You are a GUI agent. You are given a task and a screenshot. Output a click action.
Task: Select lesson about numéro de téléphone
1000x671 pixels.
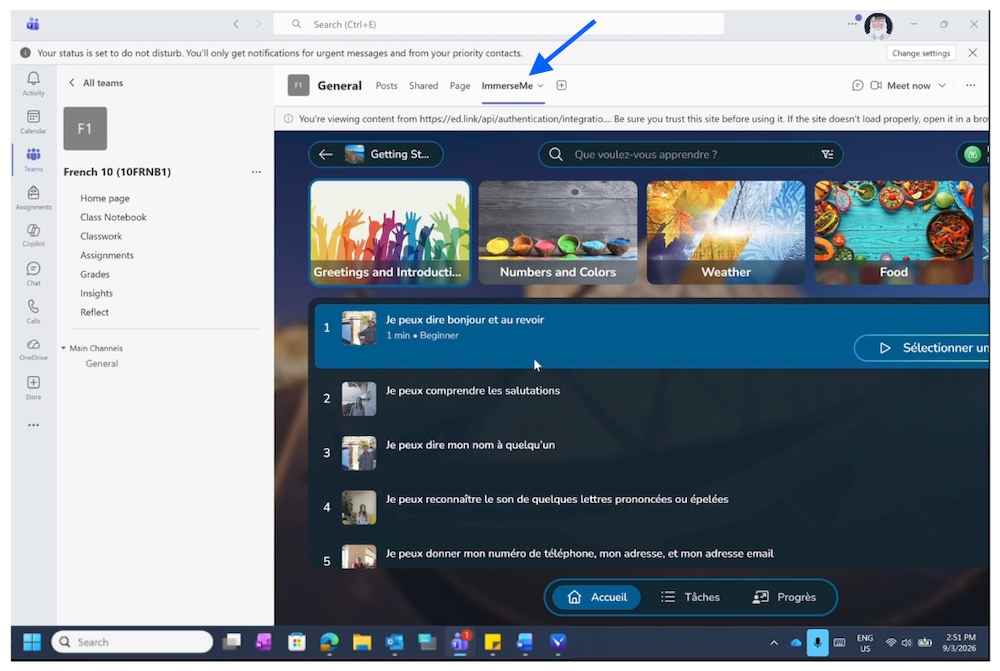(x=651, y=554)
